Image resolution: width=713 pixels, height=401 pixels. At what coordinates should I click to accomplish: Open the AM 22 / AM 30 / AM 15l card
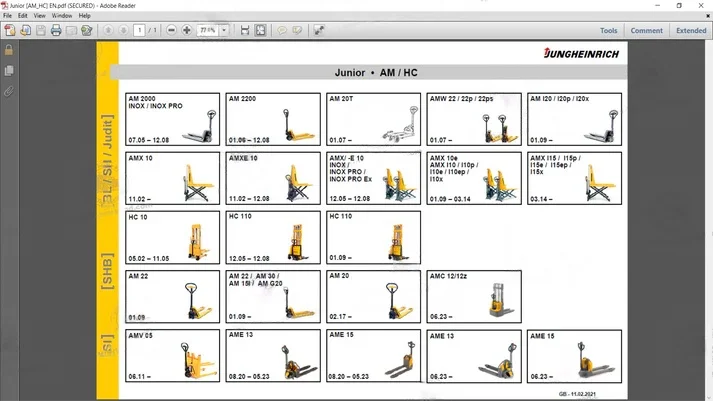[x=273, y=296]
